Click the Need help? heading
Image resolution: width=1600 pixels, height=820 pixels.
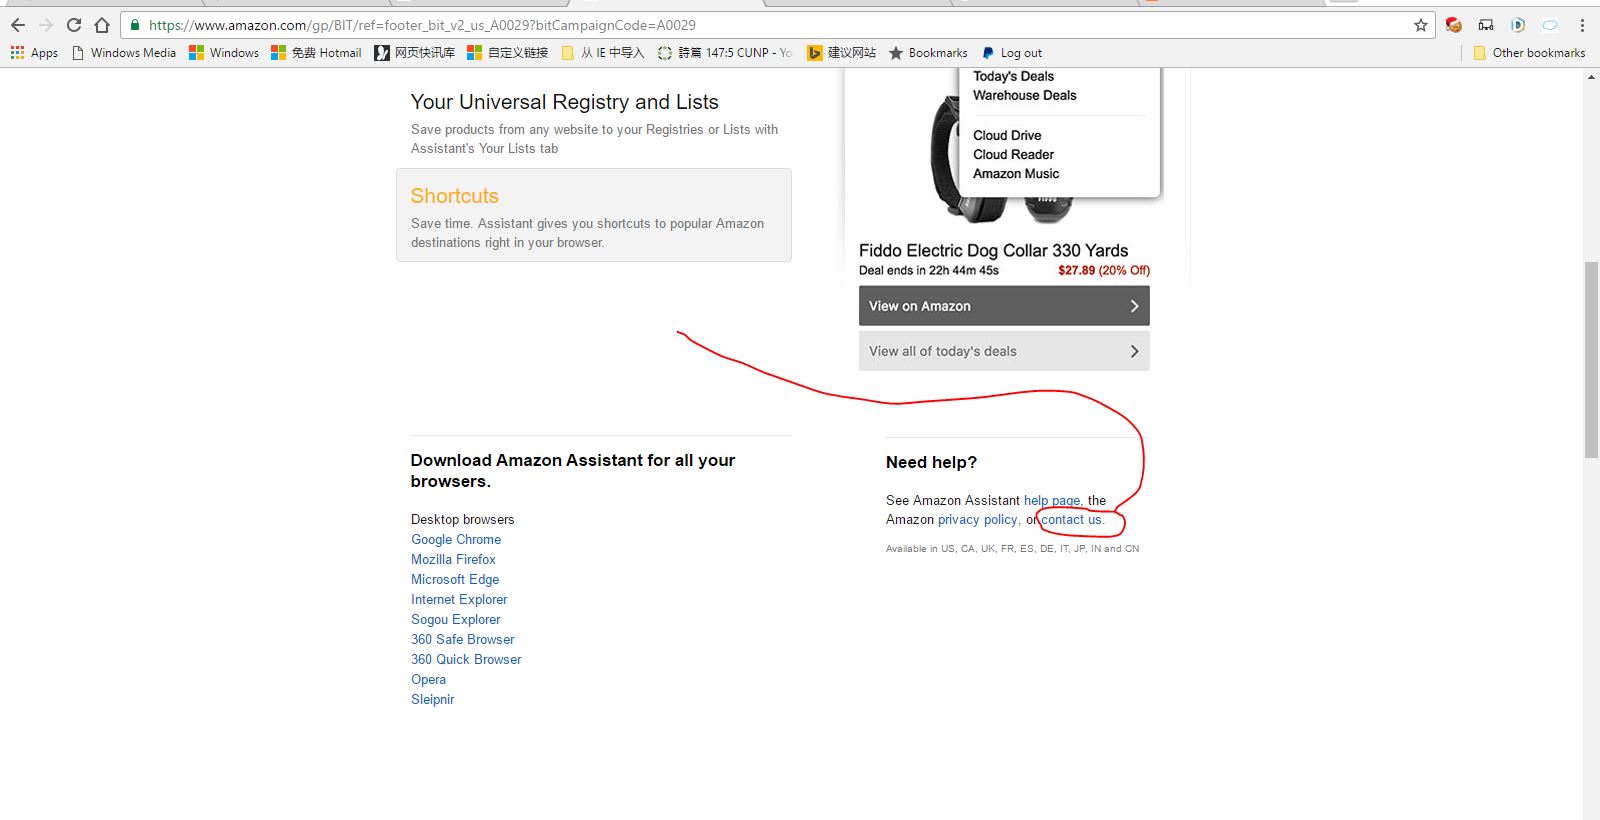point(931,462)
